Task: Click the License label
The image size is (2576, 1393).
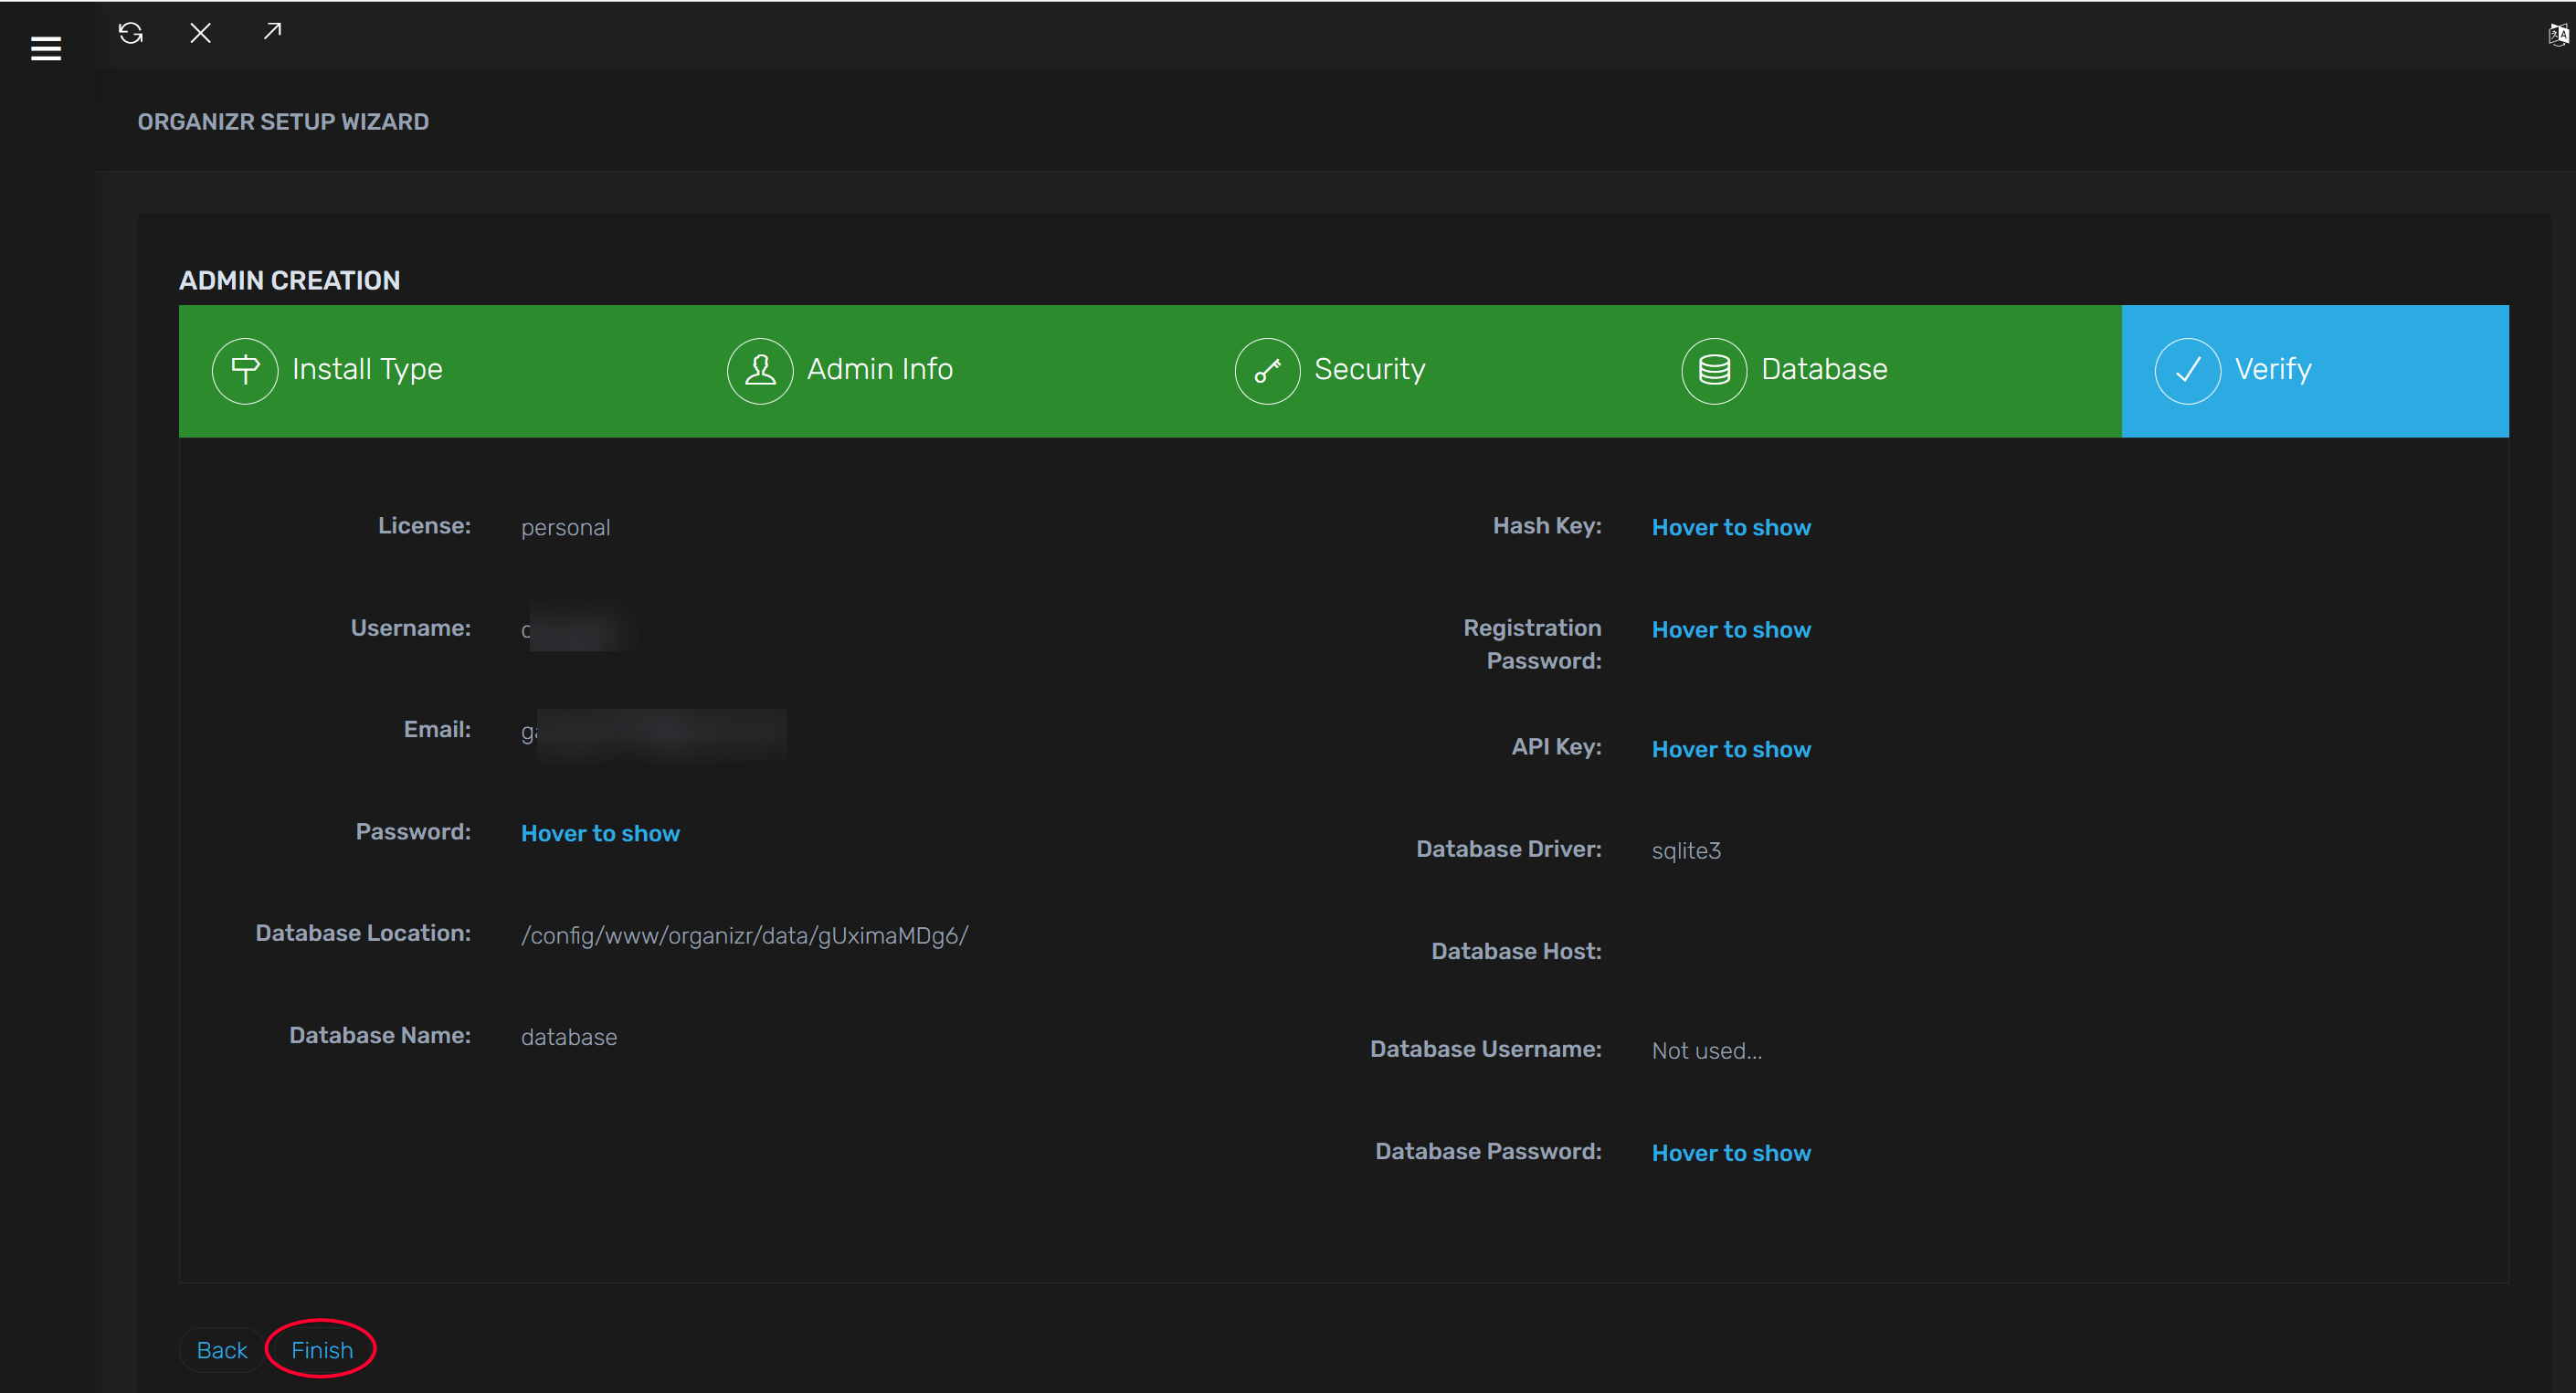Action: [424, 526]
